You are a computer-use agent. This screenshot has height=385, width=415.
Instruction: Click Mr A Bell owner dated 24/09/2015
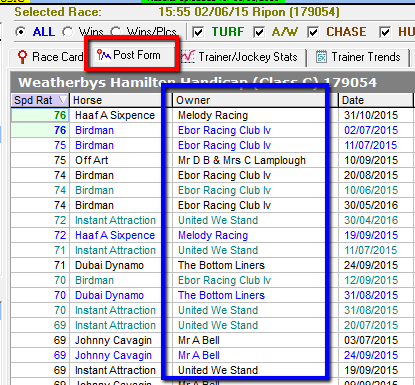click(199, 355)
